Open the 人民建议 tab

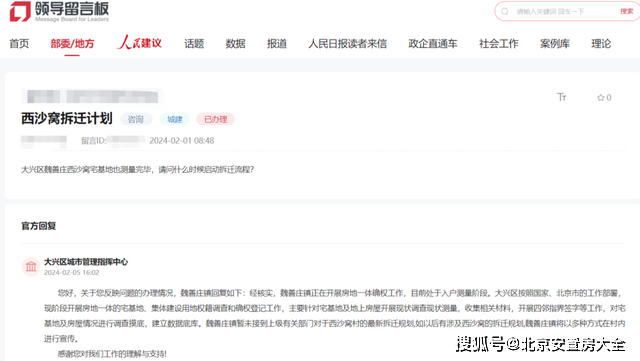(x=139, y=43)
